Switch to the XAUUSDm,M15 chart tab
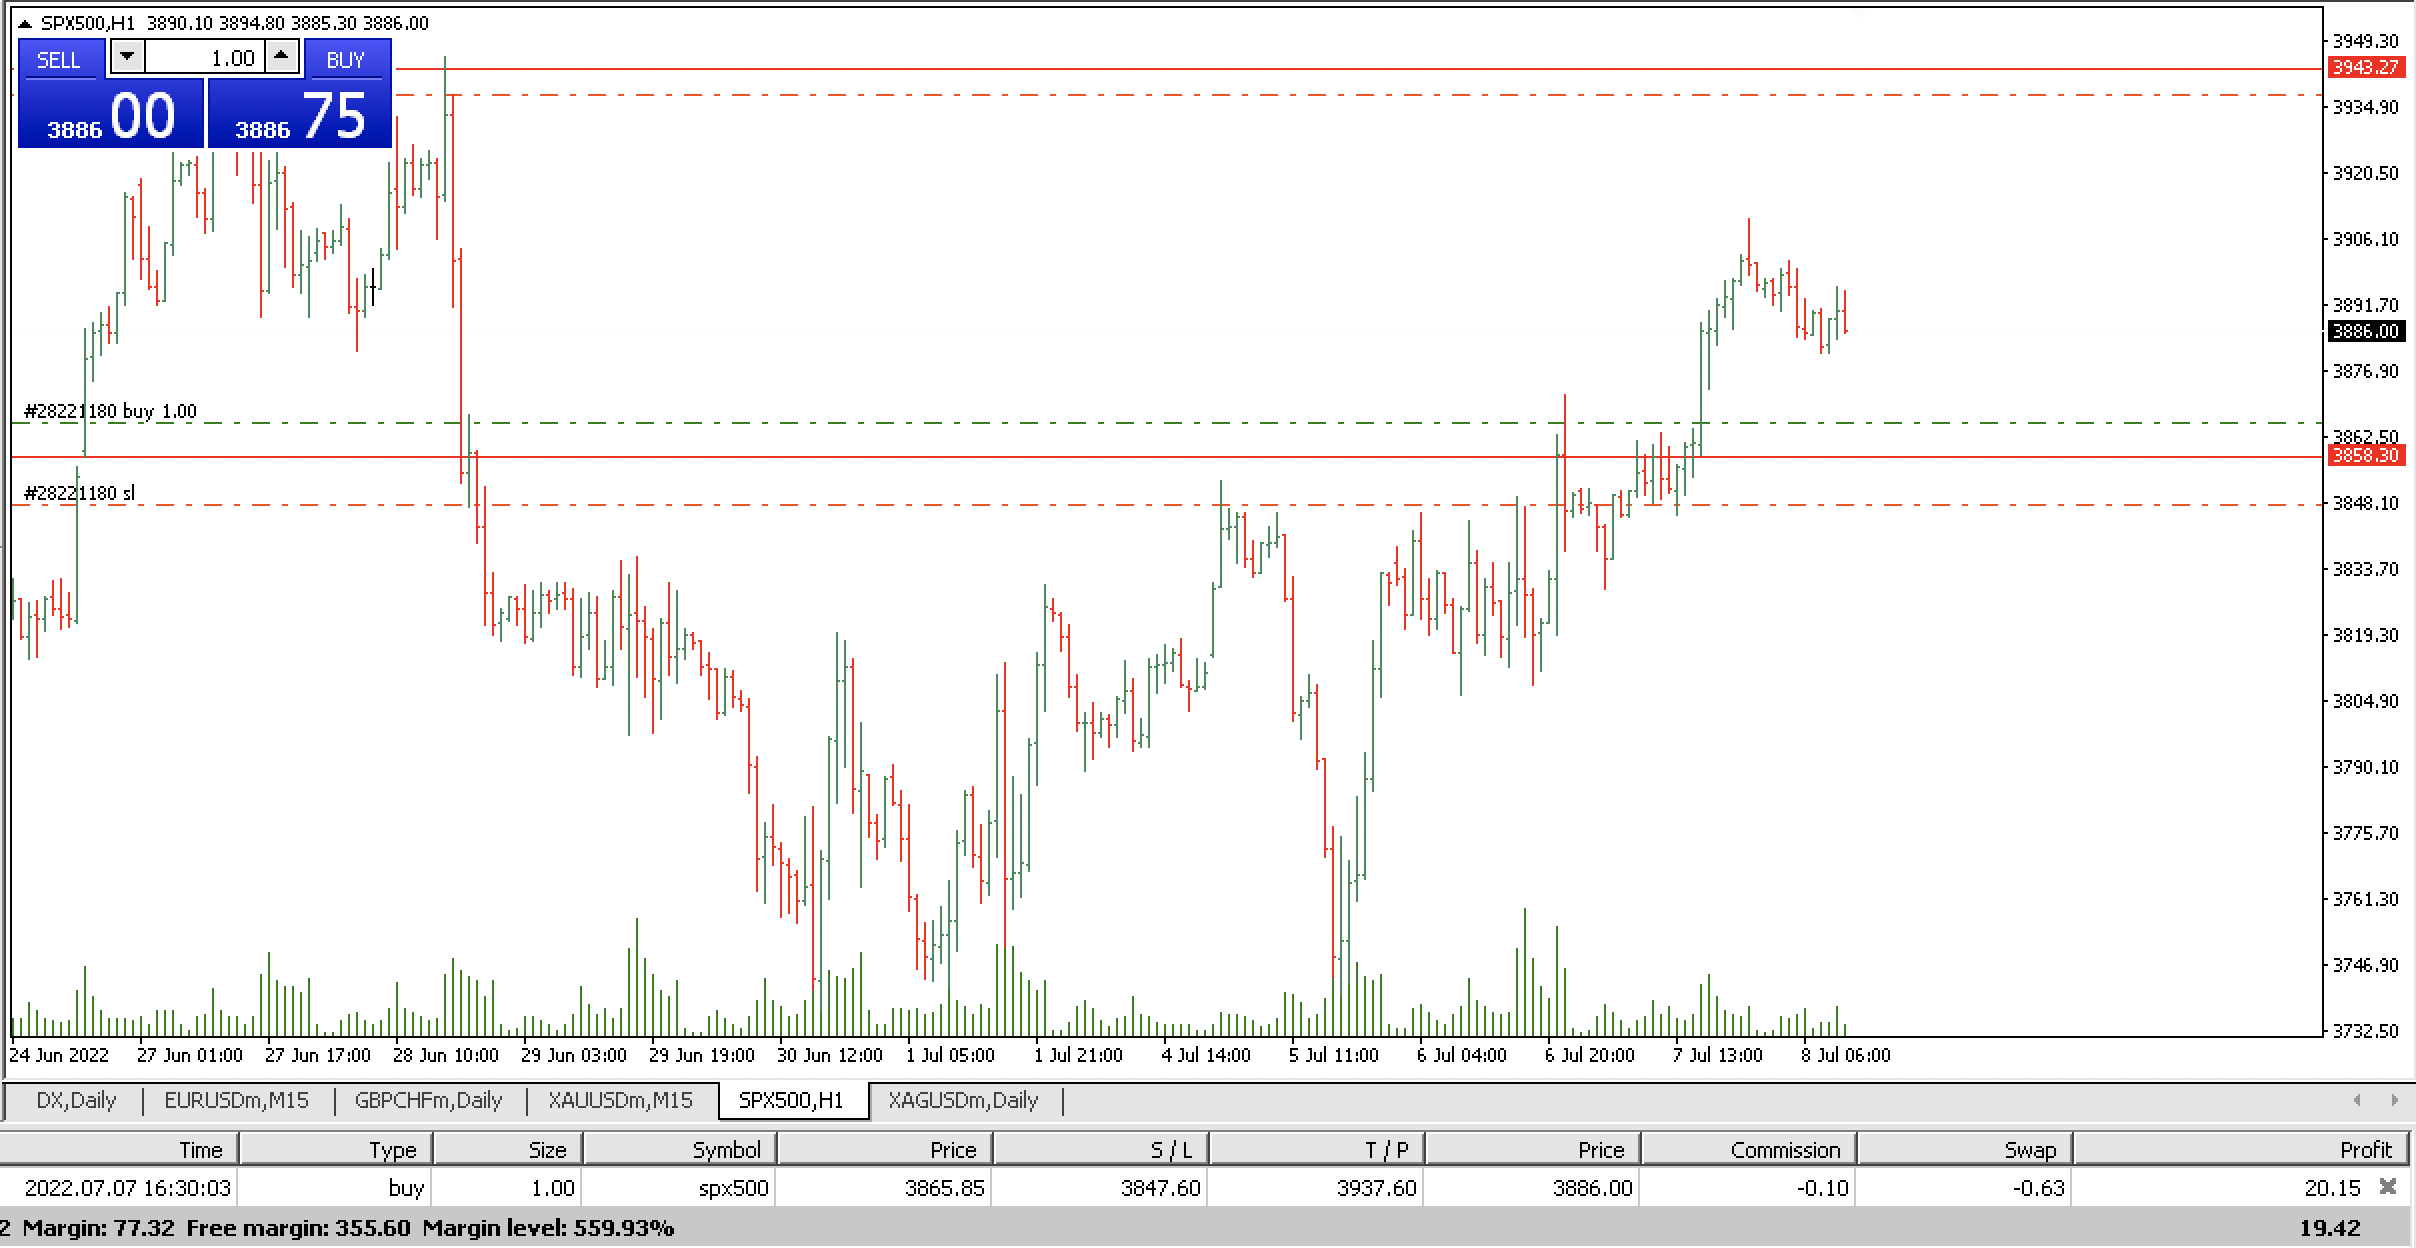The height and width of the screenshot is (1248, 2416). click(x=620, y=1101)
